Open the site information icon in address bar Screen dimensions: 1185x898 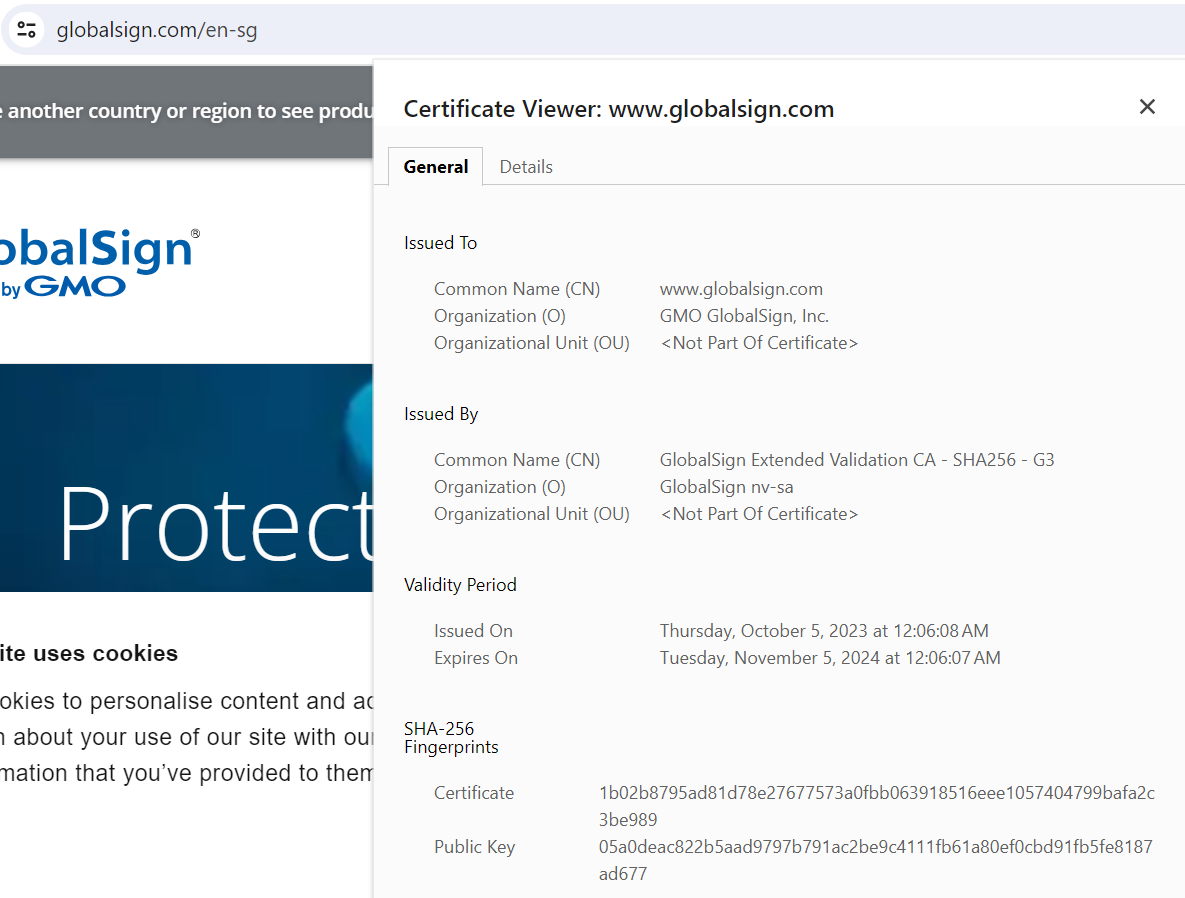[x=27, y=30]
